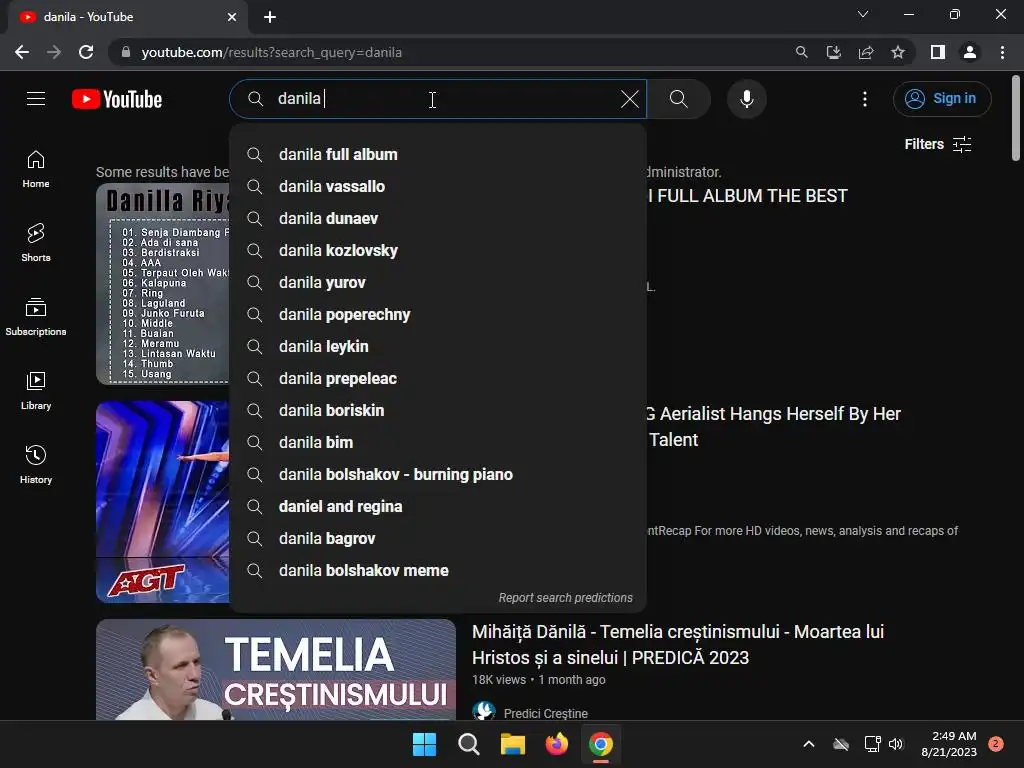Select suggestion "danila poperechny"
This screenshot has width=1024, height=768.
(x=438, y=314)
